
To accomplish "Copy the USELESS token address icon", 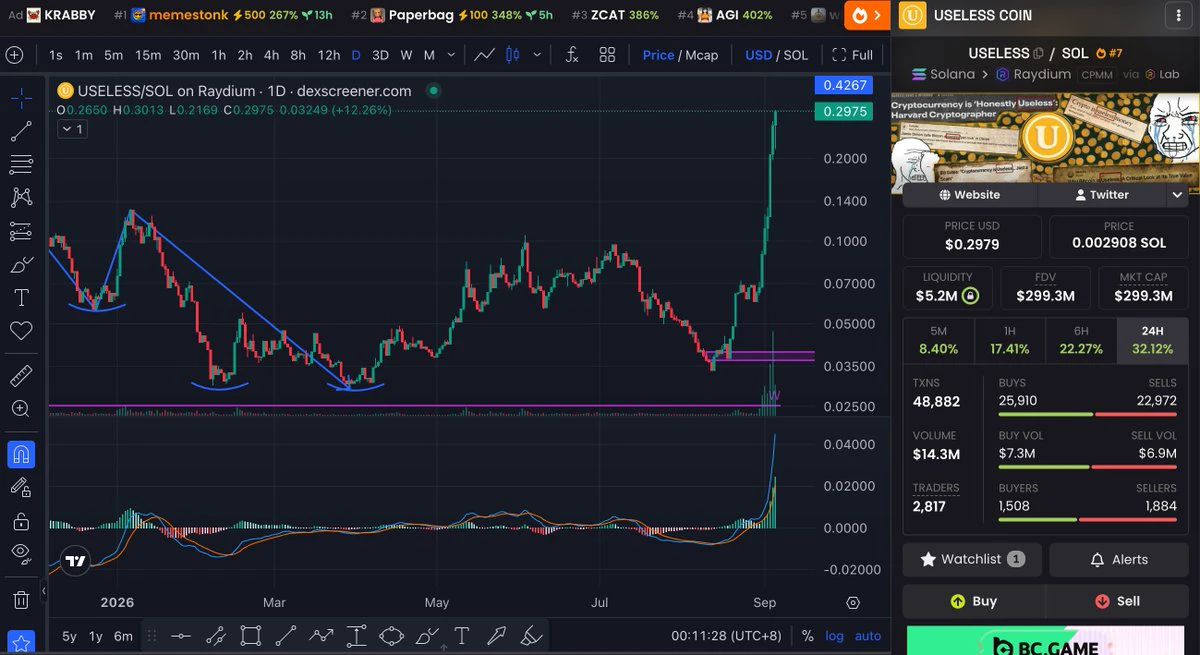I will [x=1038, y=53].
